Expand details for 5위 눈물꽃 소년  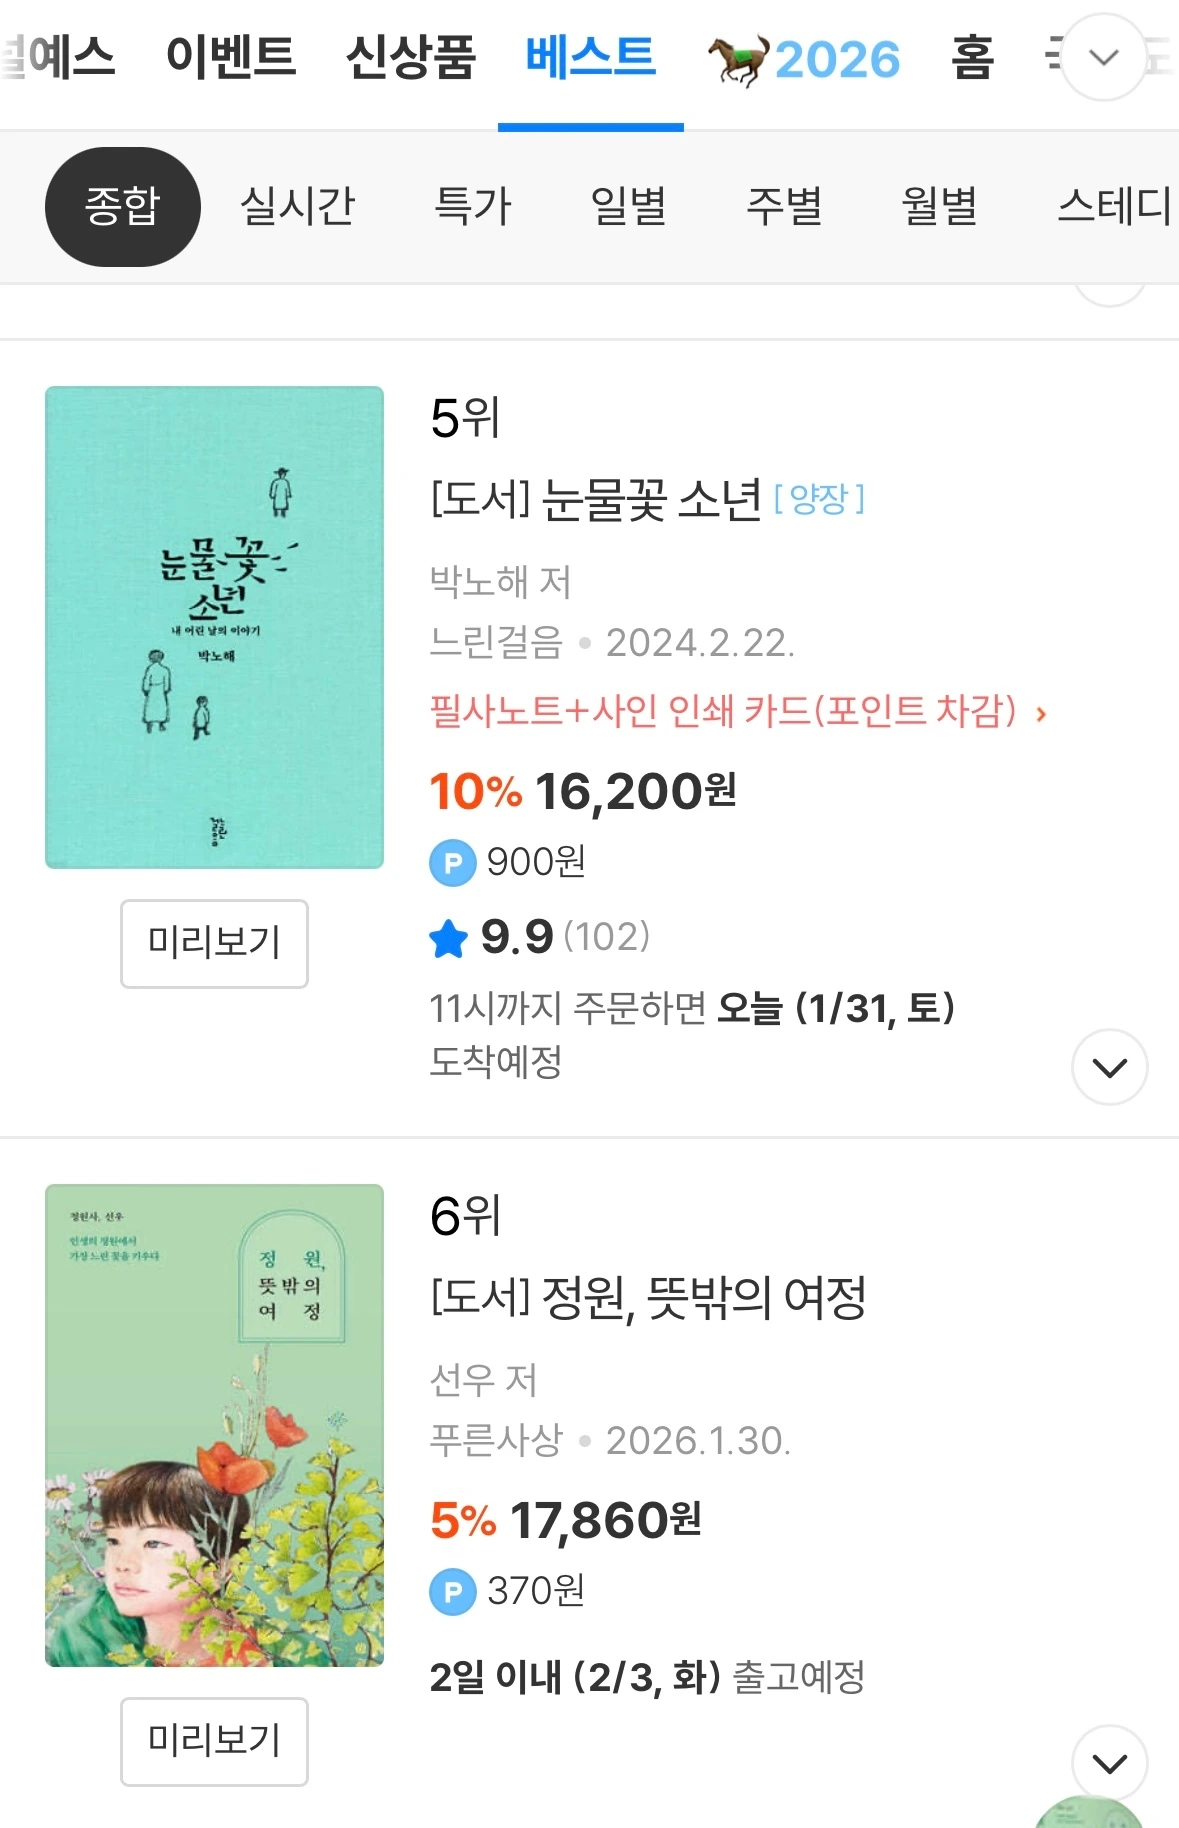(1110, 1067)
